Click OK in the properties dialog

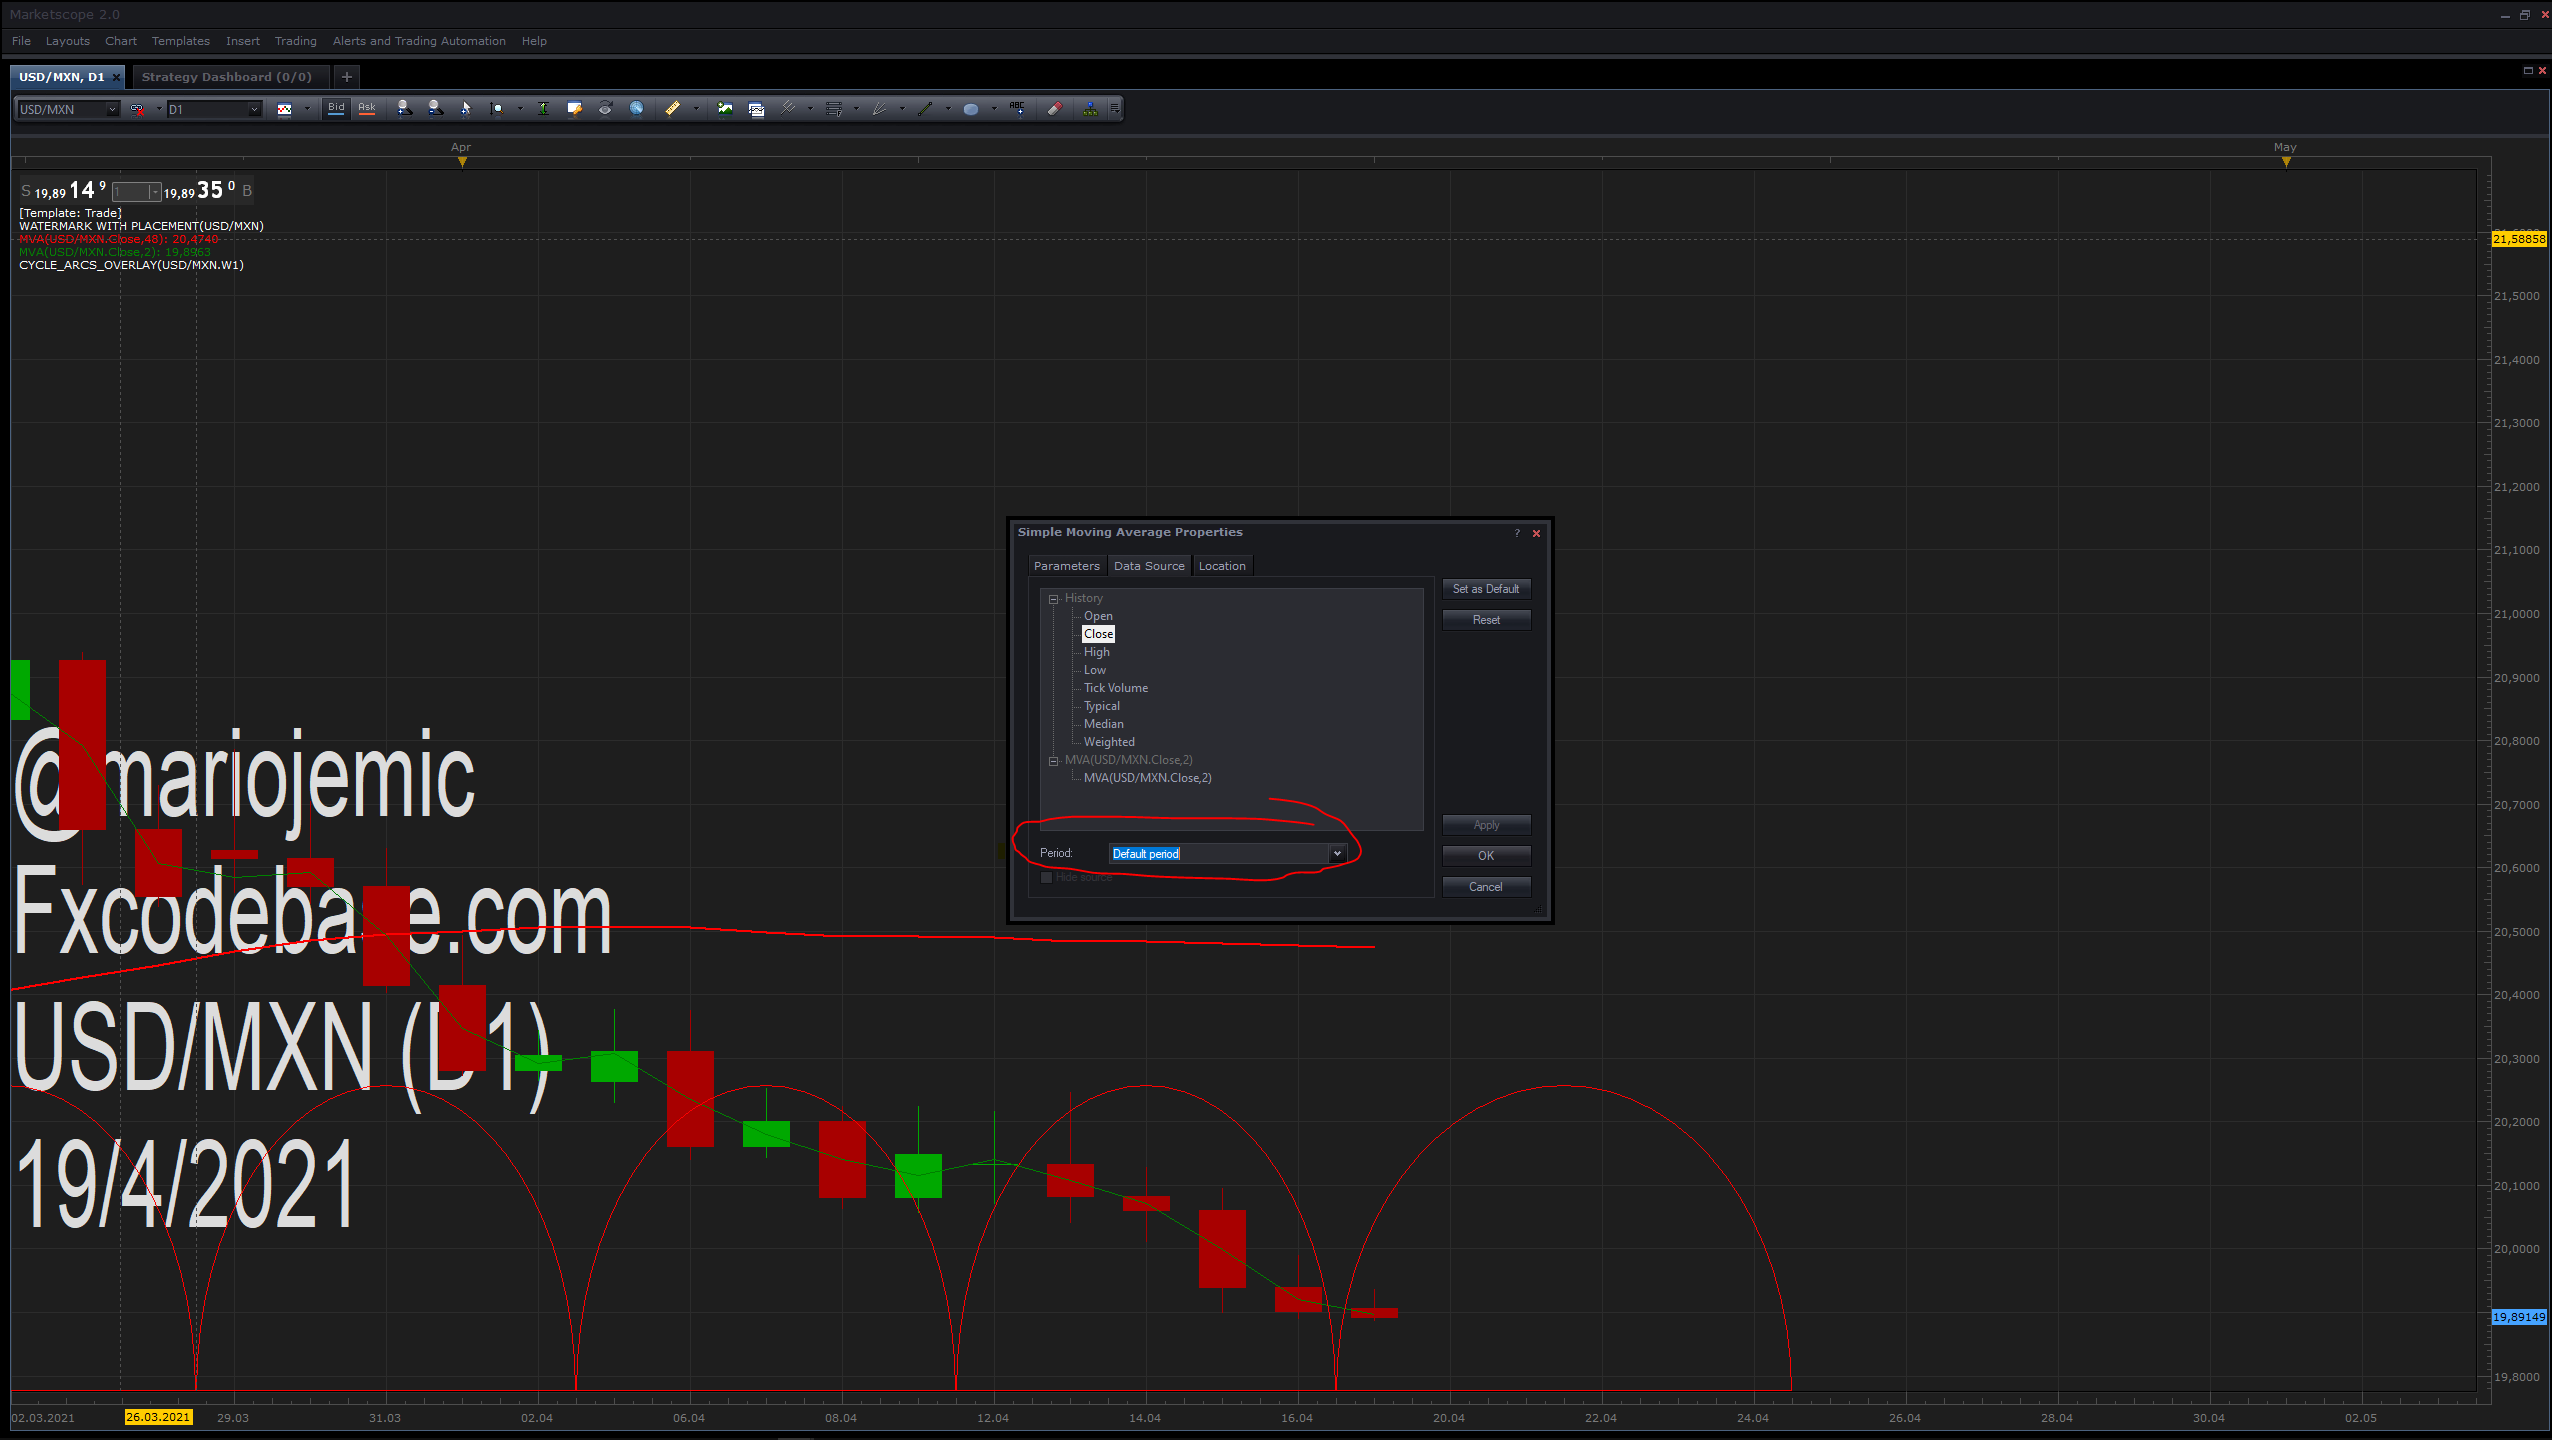click(1486, 856)
